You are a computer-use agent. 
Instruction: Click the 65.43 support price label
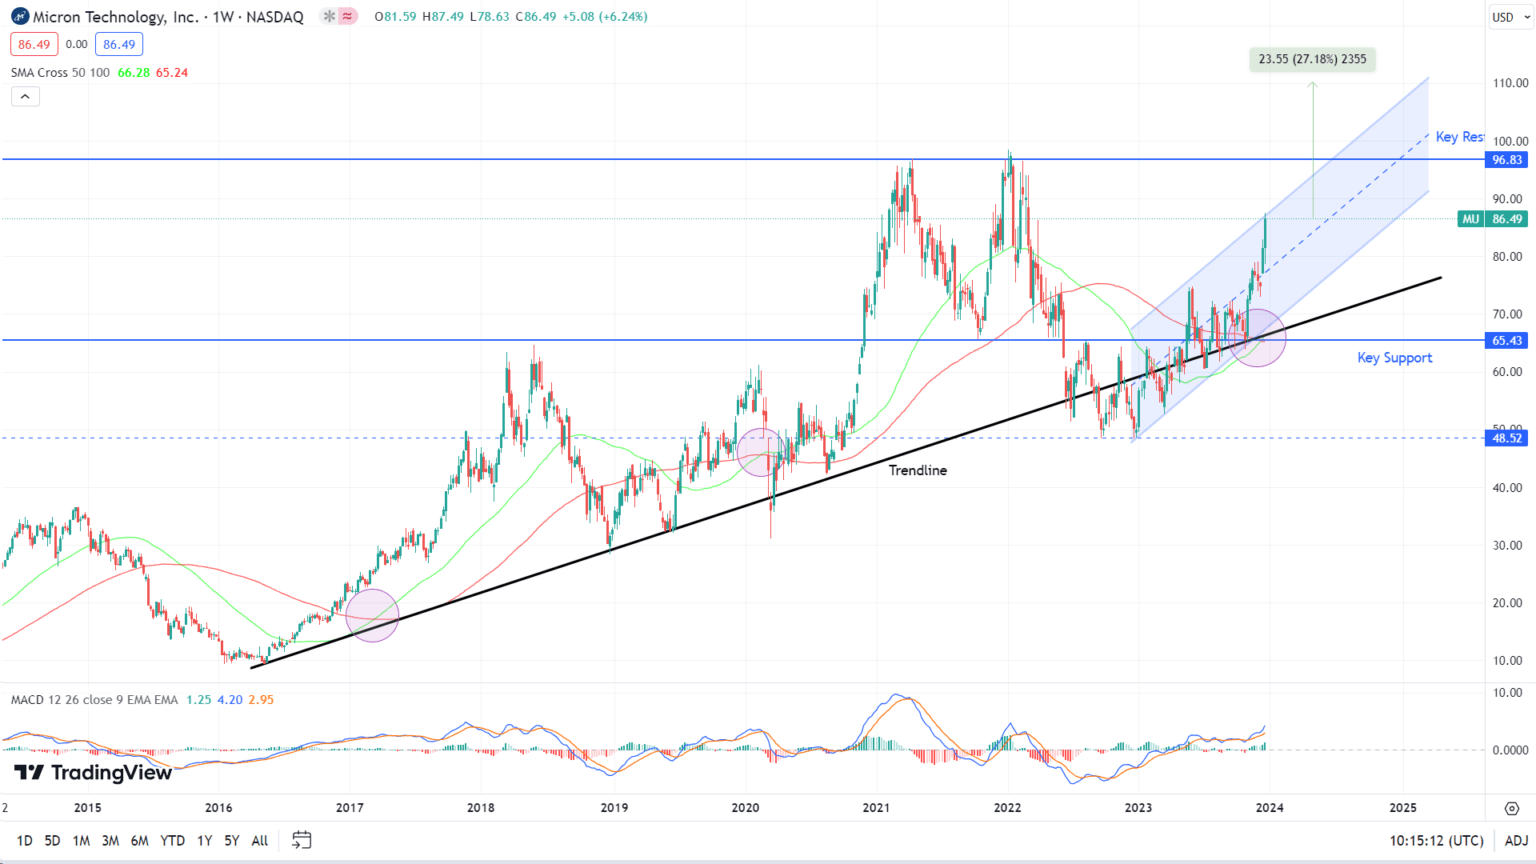[x=1506, y=341]
